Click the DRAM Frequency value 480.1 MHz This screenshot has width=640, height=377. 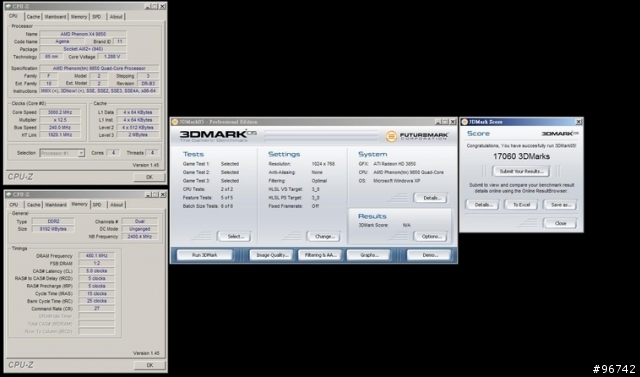[96, 256]
